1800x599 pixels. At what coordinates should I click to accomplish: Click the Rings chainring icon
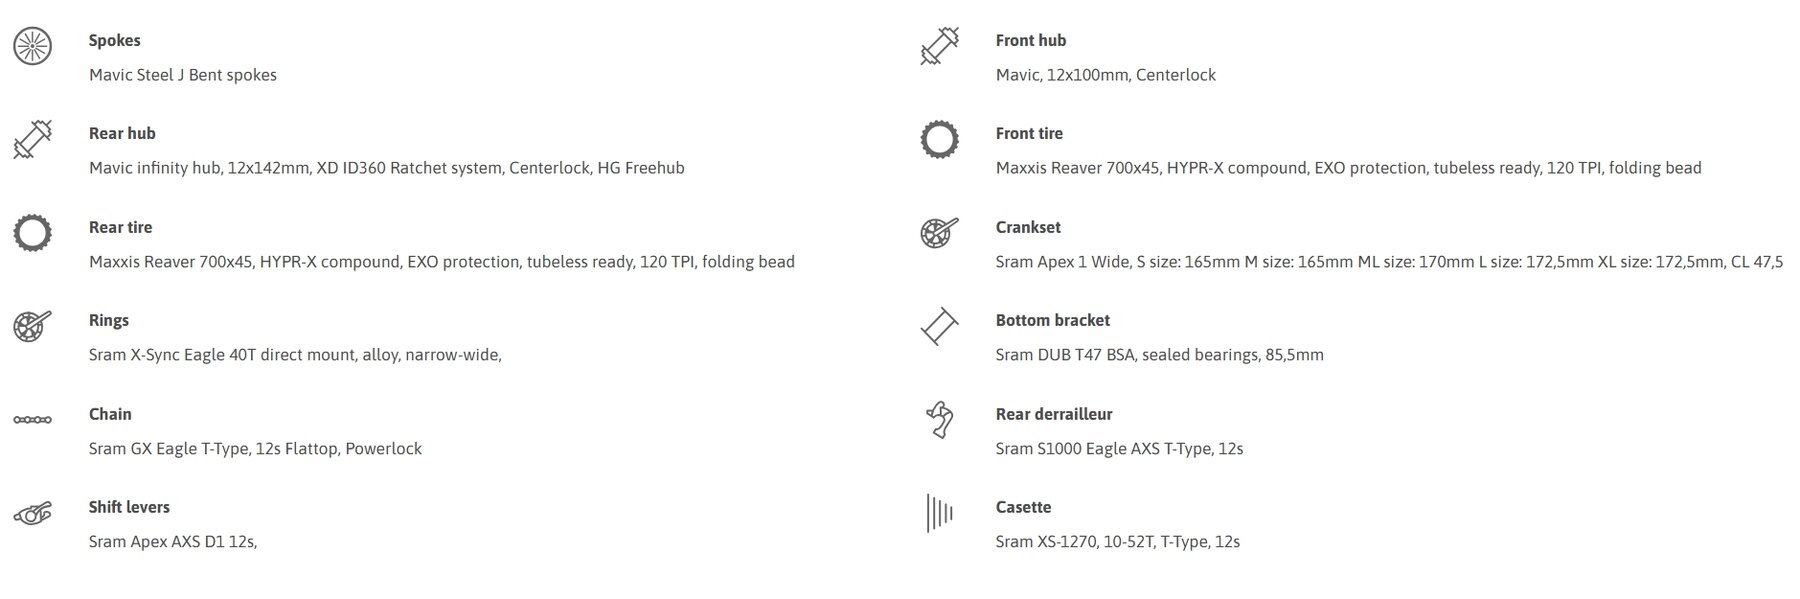pos(32,326)
